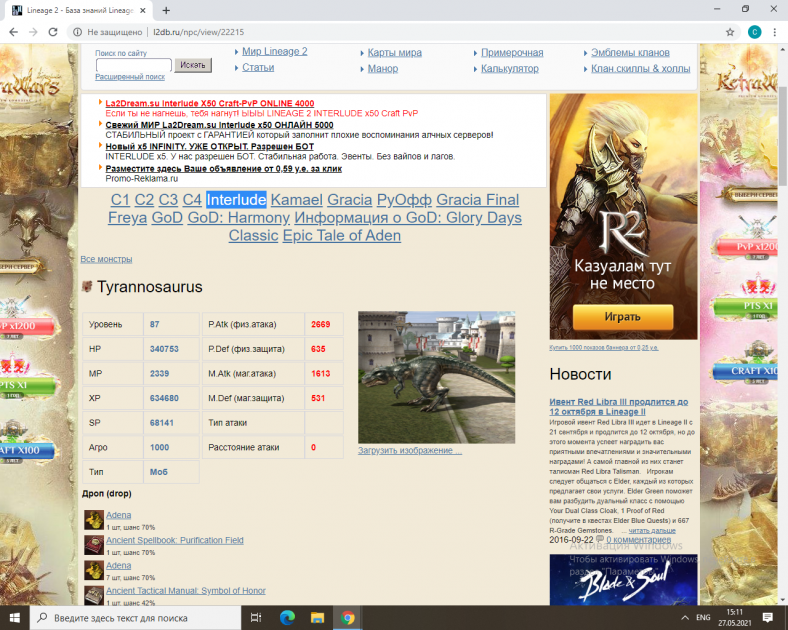Open the notification center icon
788x630 pixels.
point(767,617)
